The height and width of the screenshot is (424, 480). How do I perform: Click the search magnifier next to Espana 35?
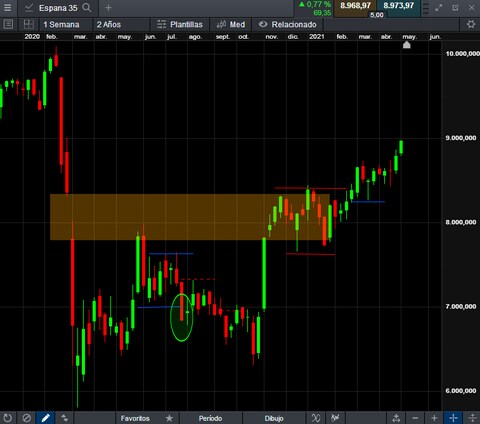(x=87, y=8)
